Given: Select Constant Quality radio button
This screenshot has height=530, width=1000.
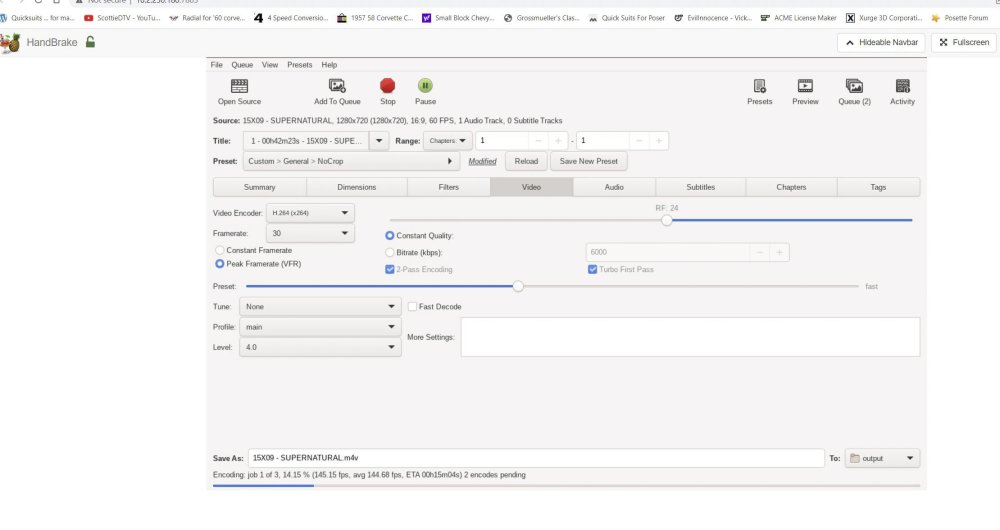Looking at the screenshot, I should coord(390,235).
